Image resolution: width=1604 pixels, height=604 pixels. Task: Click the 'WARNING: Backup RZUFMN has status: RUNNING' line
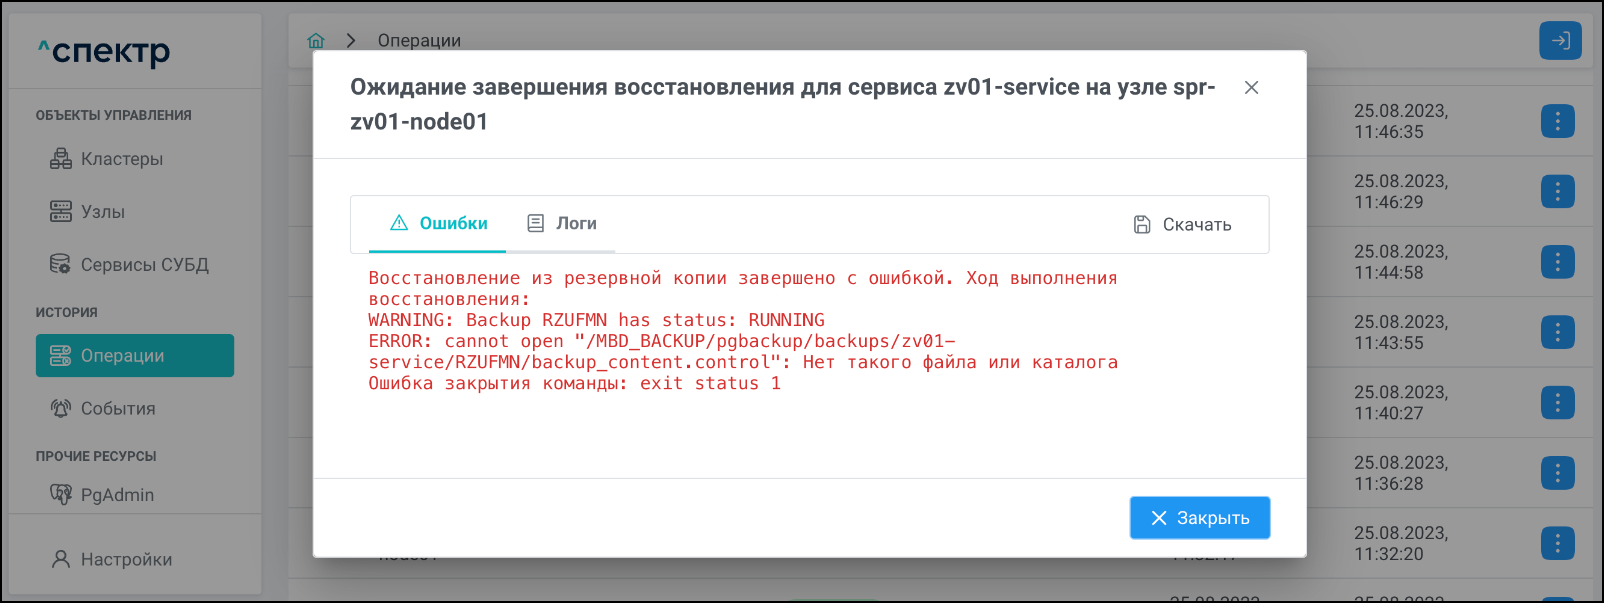596,320
